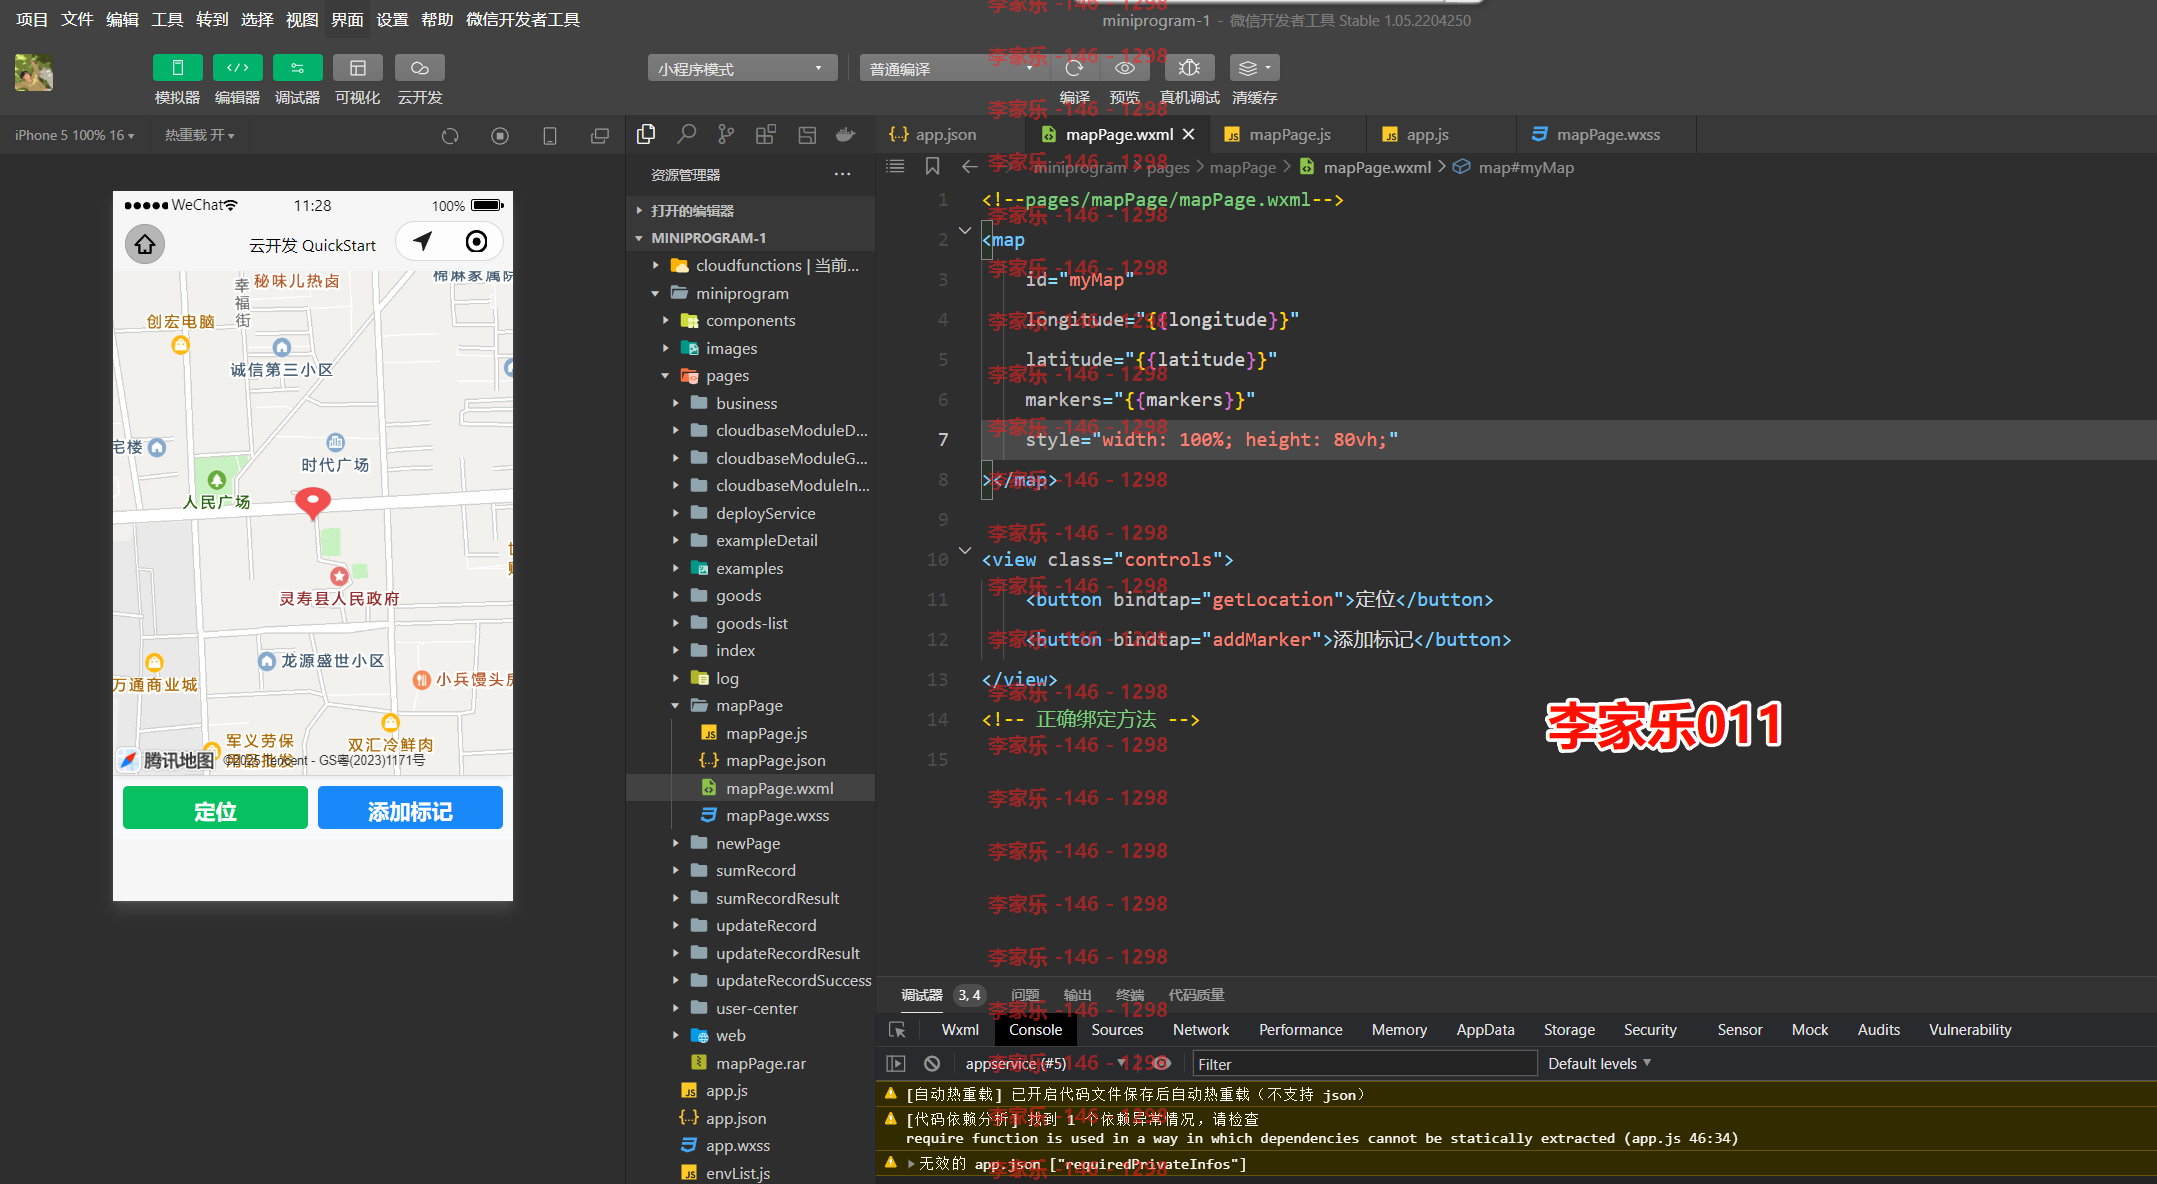Switch to the Network devtools tab

tap(1201, 1030)
